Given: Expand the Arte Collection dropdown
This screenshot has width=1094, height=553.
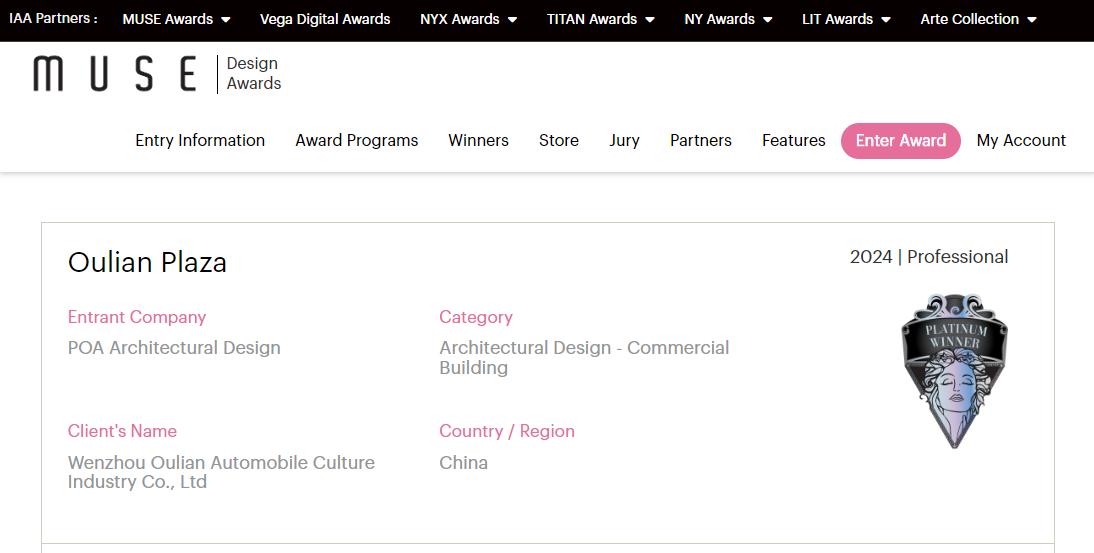Looking at the screenshot, I should (978, 20).
